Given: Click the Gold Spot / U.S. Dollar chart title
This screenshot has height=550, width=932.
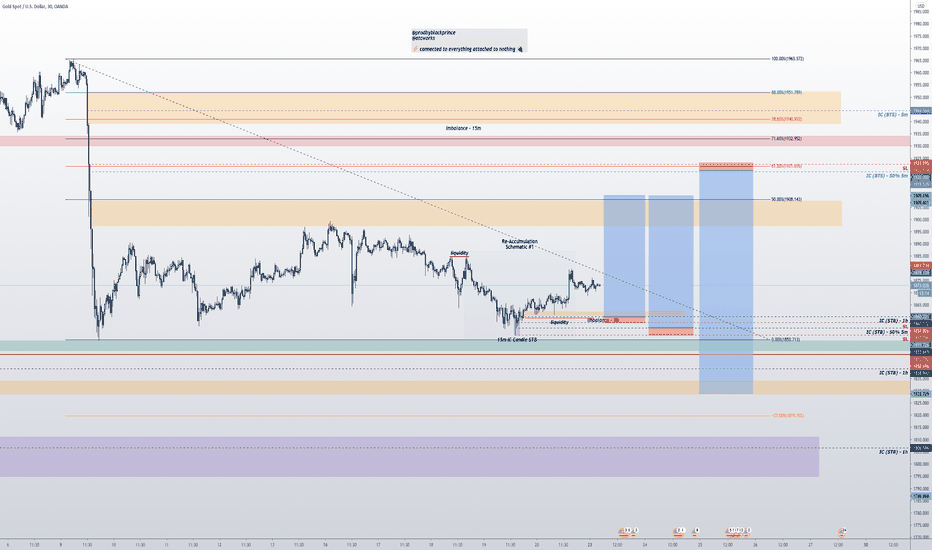Looking at the screenshot, I should (x=34, y=7).
